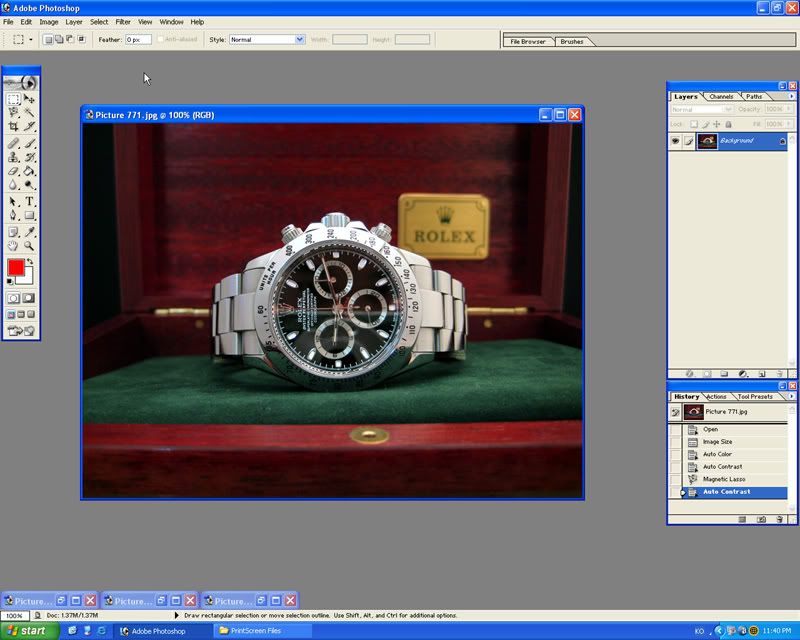Image resolution: width=800 pixels, height=640 pixels.
Task: Open the Brushes palette tab
Action: 571,41
